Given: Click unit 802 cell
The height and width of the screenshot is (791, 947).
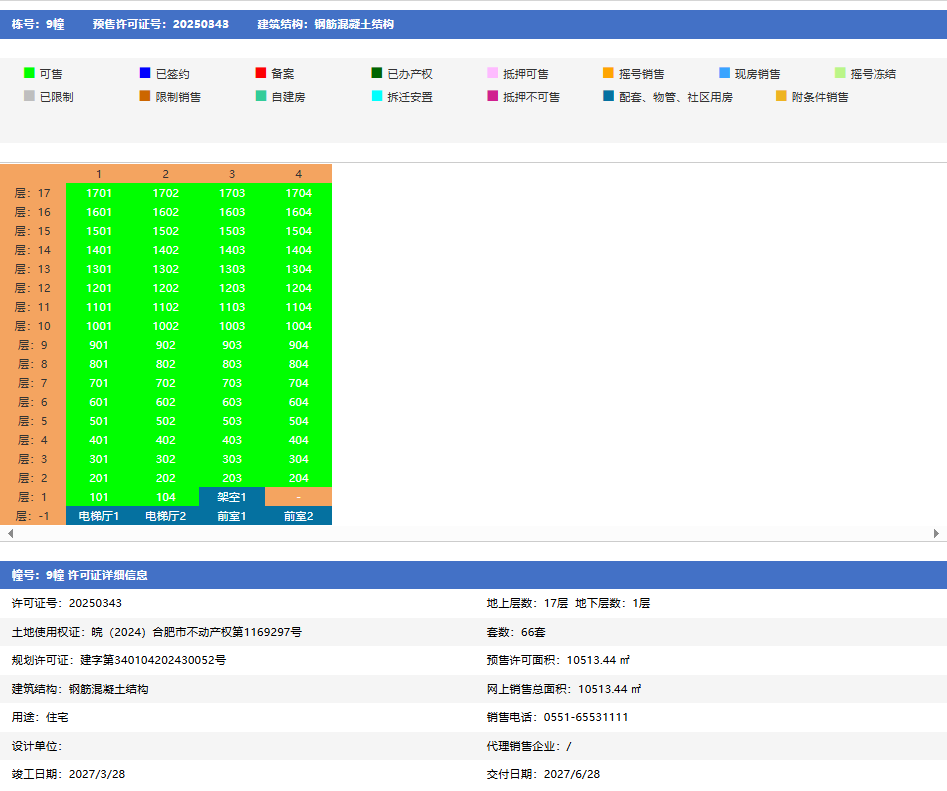Looking at the screenshot, I should (x=165, y=364).
